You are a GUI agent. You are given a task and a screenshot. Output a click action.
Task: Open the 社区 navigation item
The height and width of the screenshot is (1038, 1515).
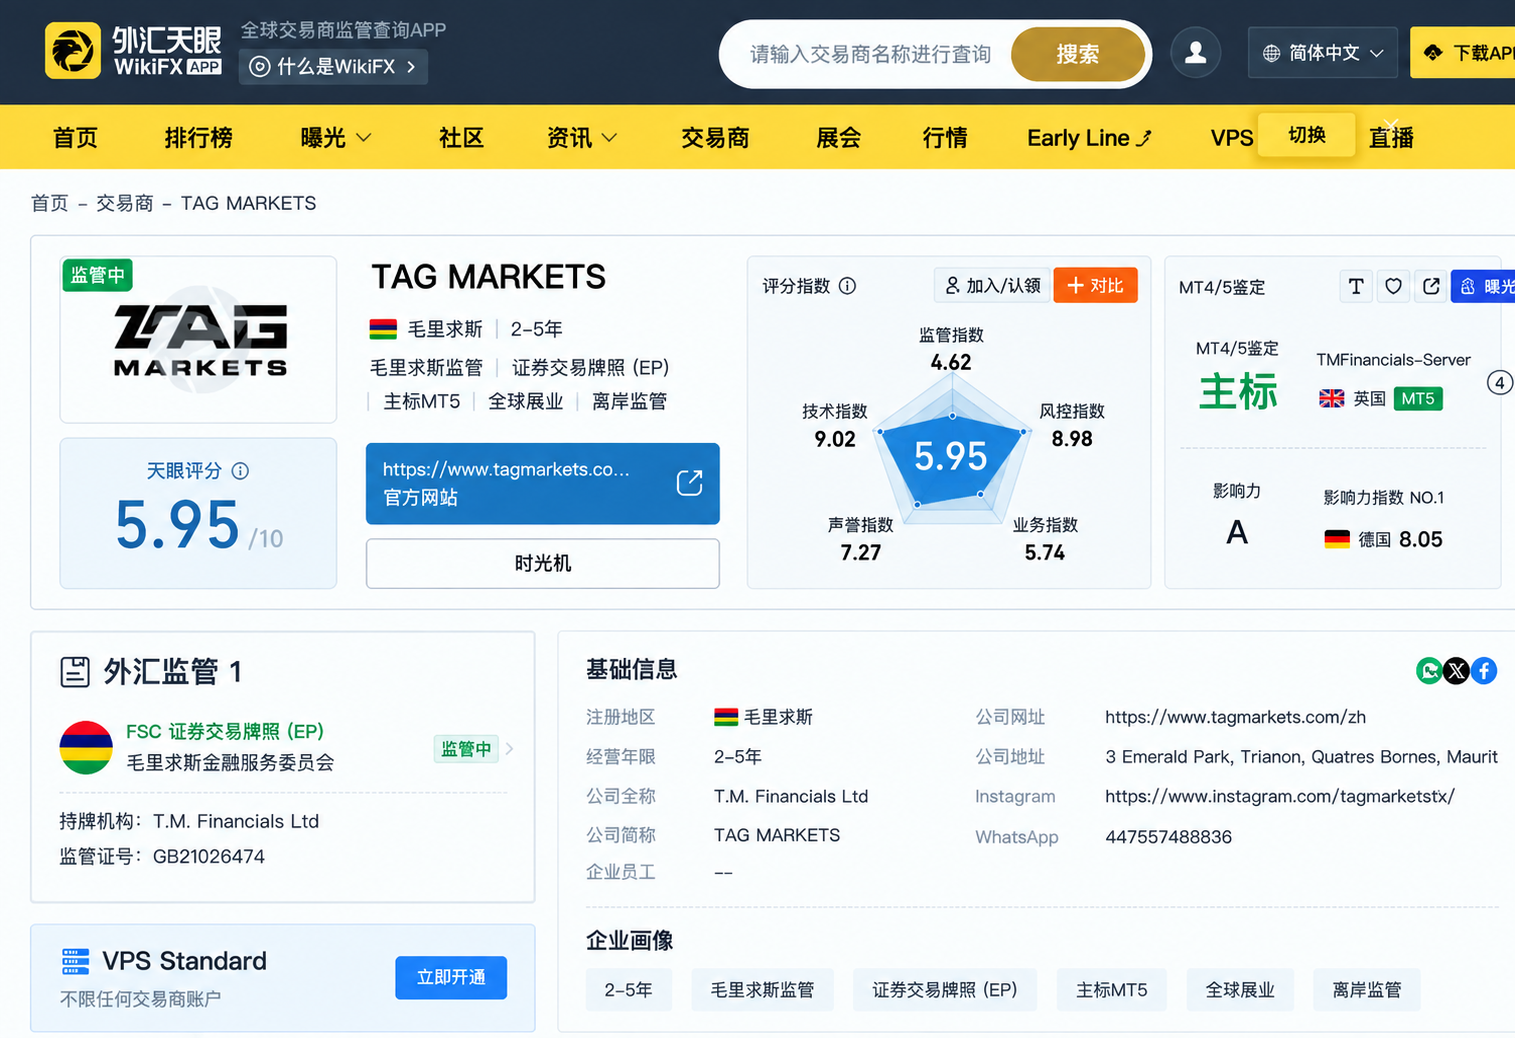coord(461,138)
